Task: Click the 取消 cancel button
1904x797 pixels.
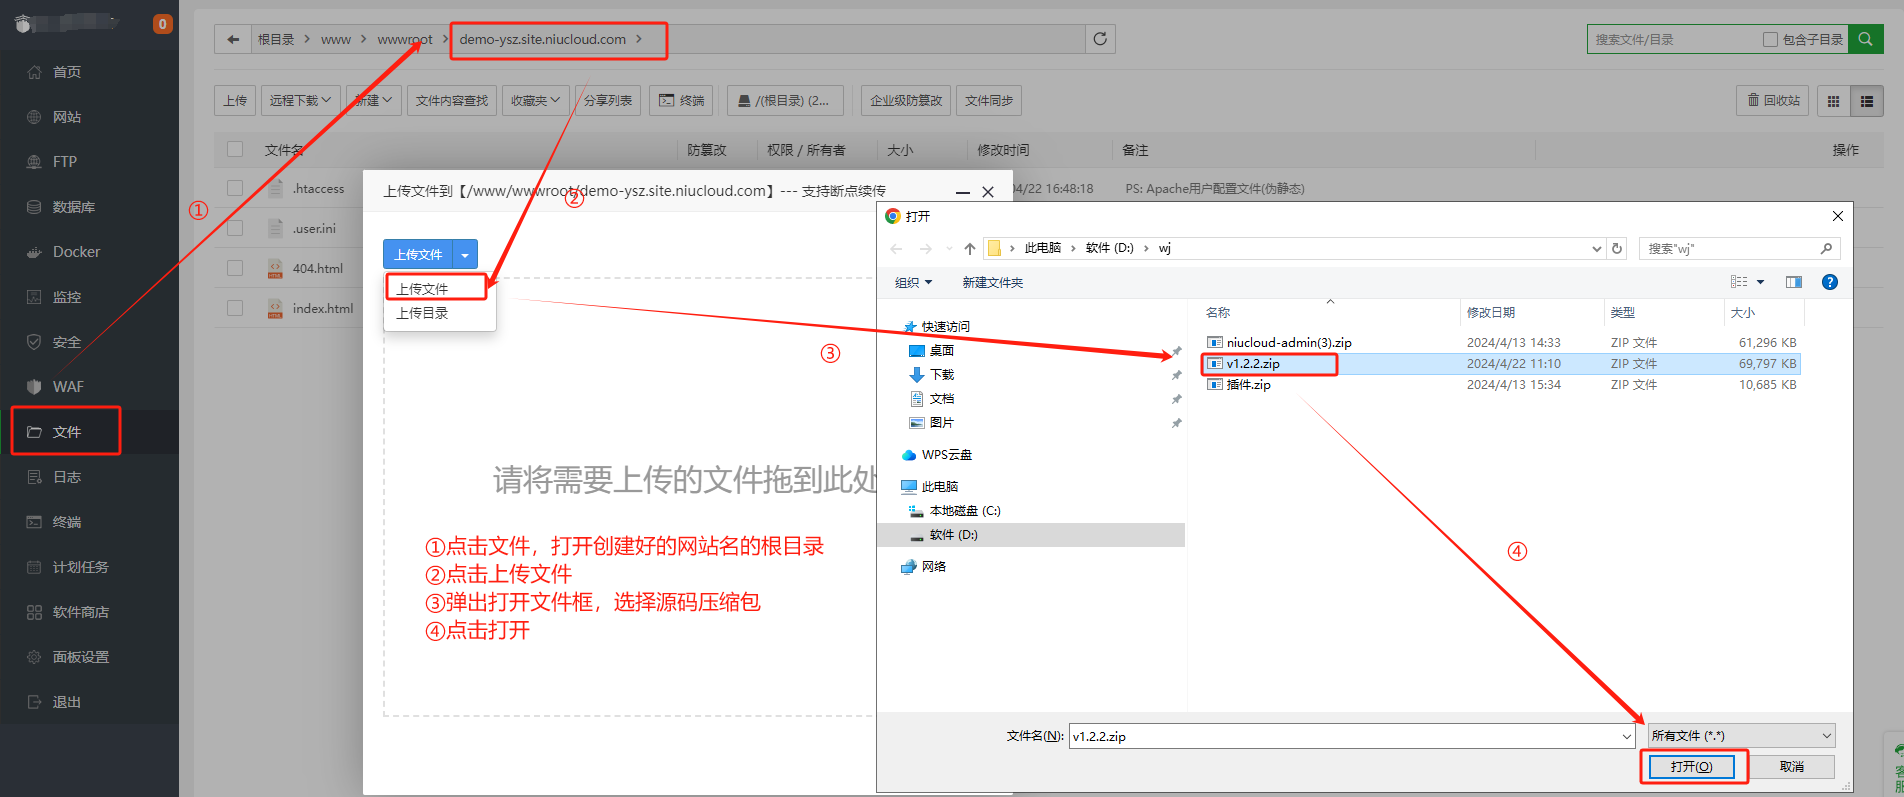Action: 1792,766
